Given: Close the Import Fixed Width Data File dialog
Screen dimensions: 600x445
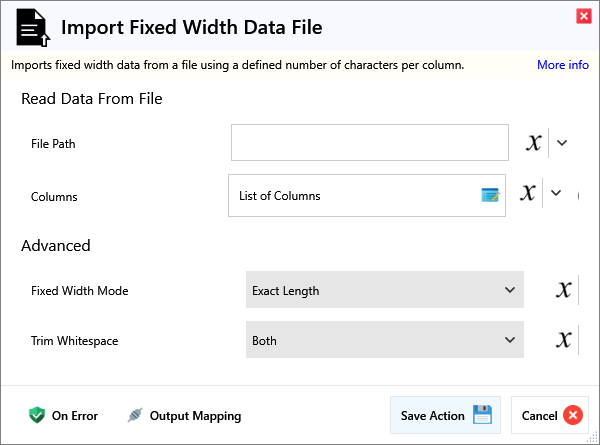Looking at the screenshot, I should (x=583, y=15).
